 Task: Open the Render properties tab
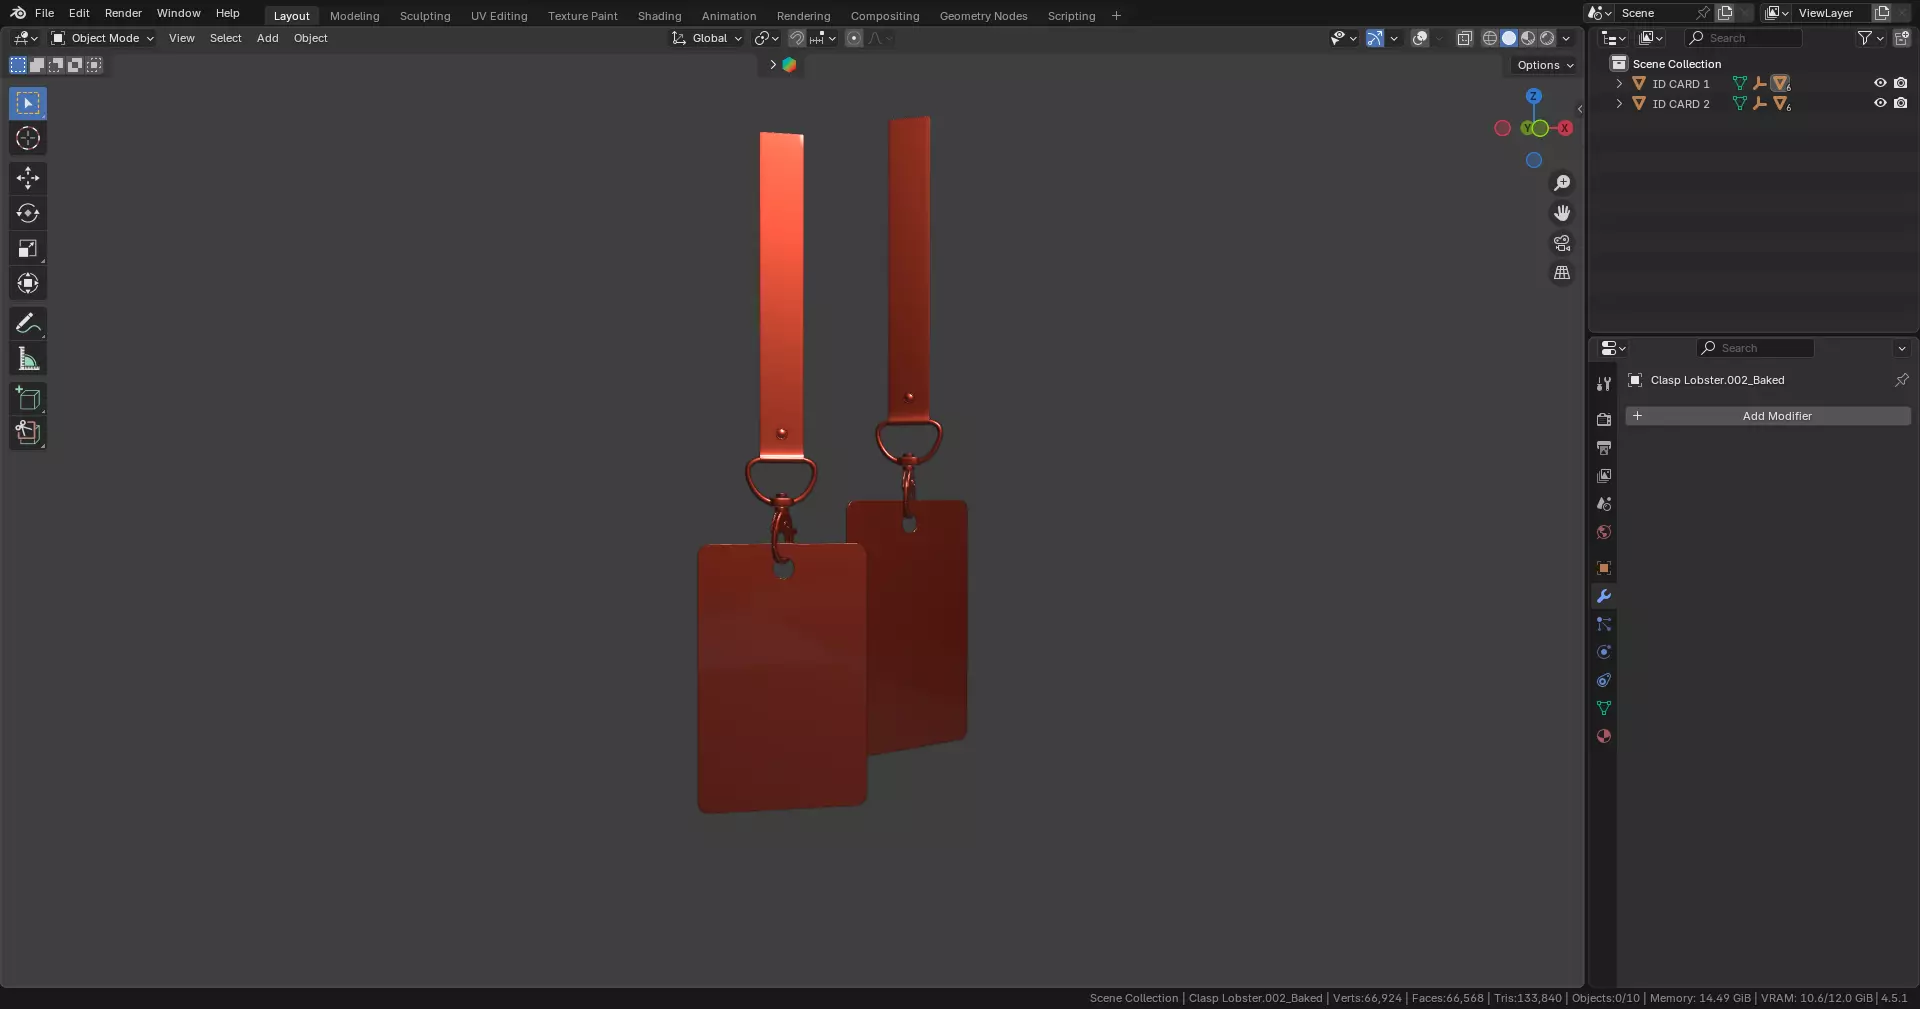1604,420
